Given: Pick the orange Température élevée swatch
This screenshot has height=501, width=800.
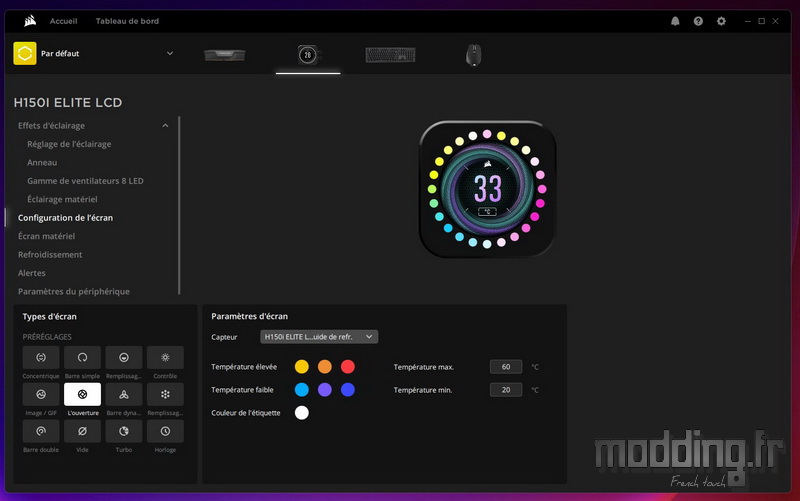Looking at the screenshot, I should (324, 366).
